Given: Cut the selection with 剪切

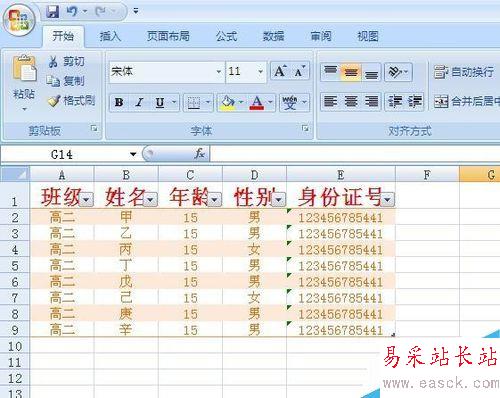Looking at the screenshot, I should point(66,62).
